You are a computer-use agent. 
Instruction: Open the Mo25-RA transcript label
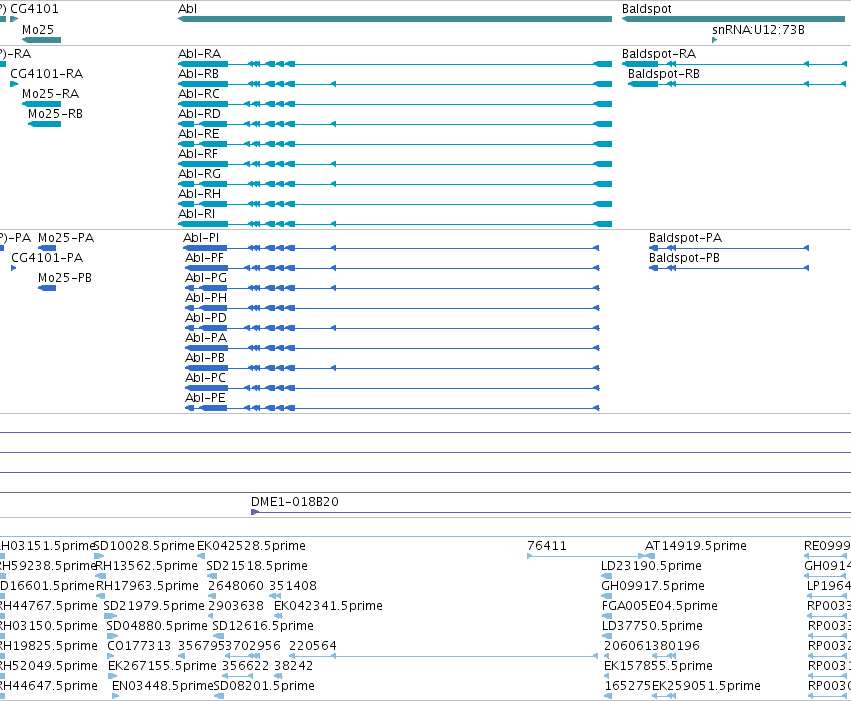tap(50, 94)
